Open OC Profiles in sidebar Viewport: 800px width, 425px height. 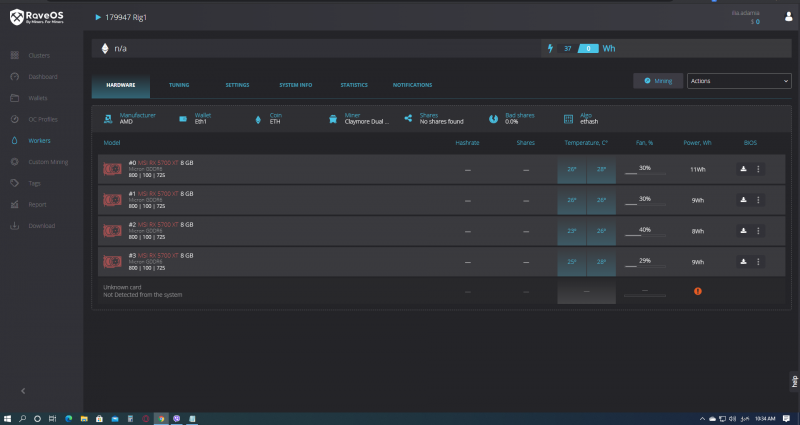43,119
